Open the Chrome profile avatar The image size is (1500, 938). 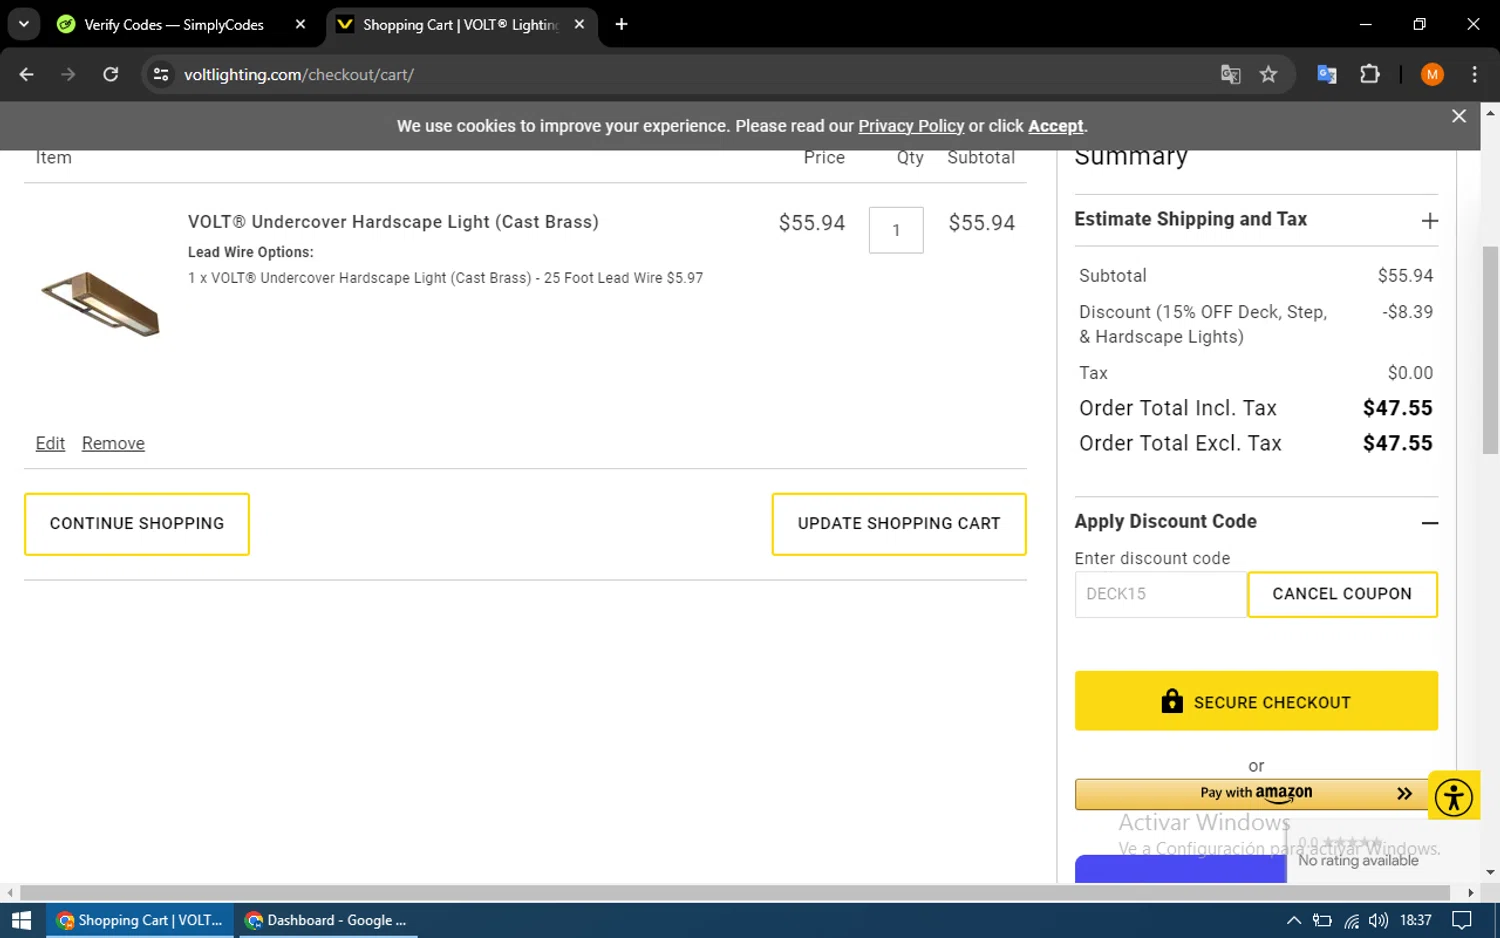tap(1432, 74)
